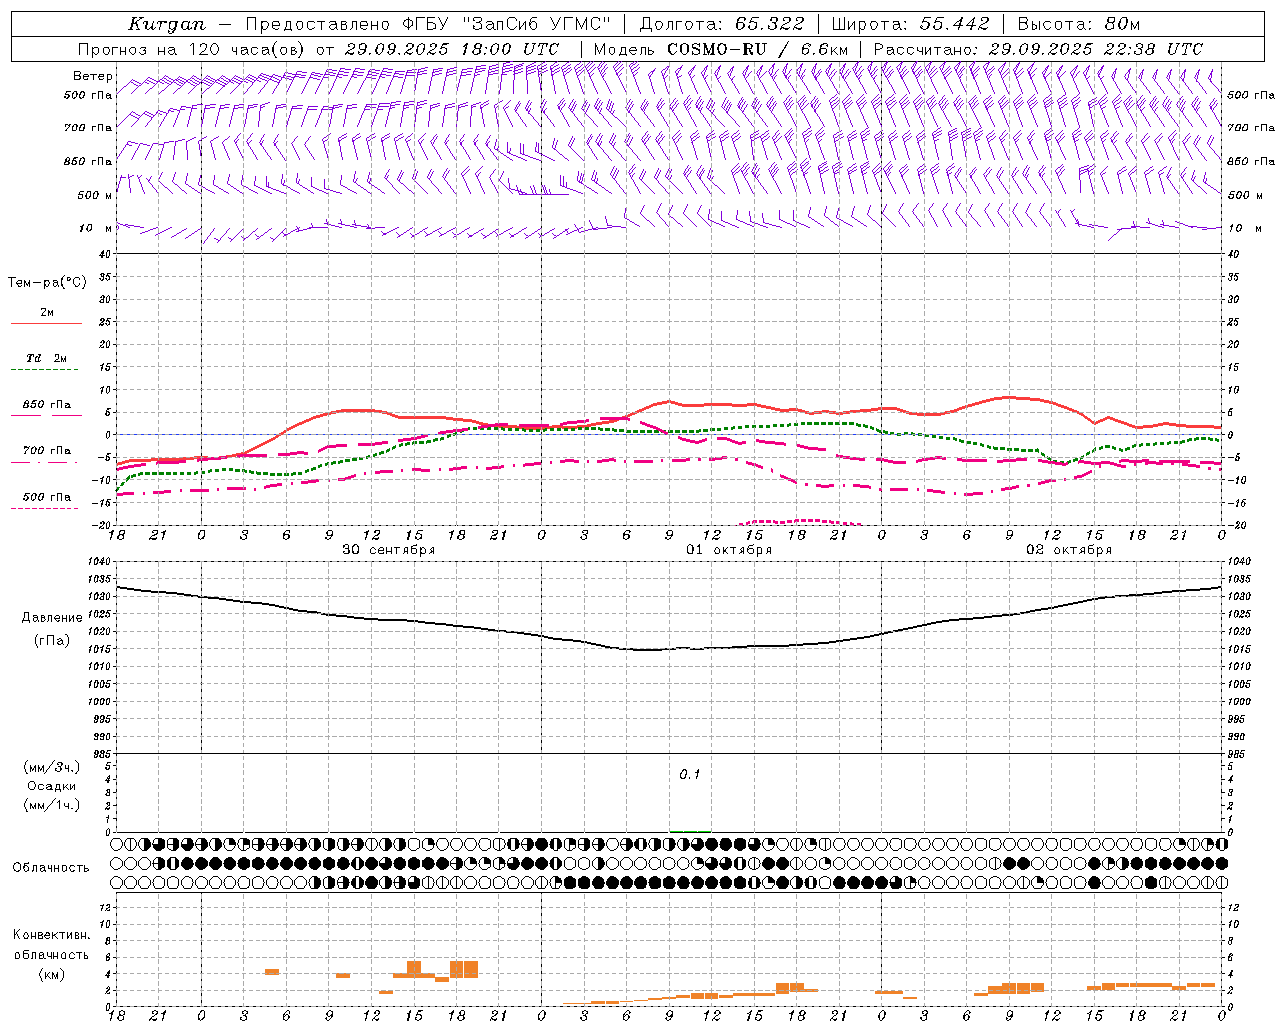The height and width of the screenshot is (1024, 1280).
Task: Click the '0.1' precipitation value annotation
Action: [690, 775]
